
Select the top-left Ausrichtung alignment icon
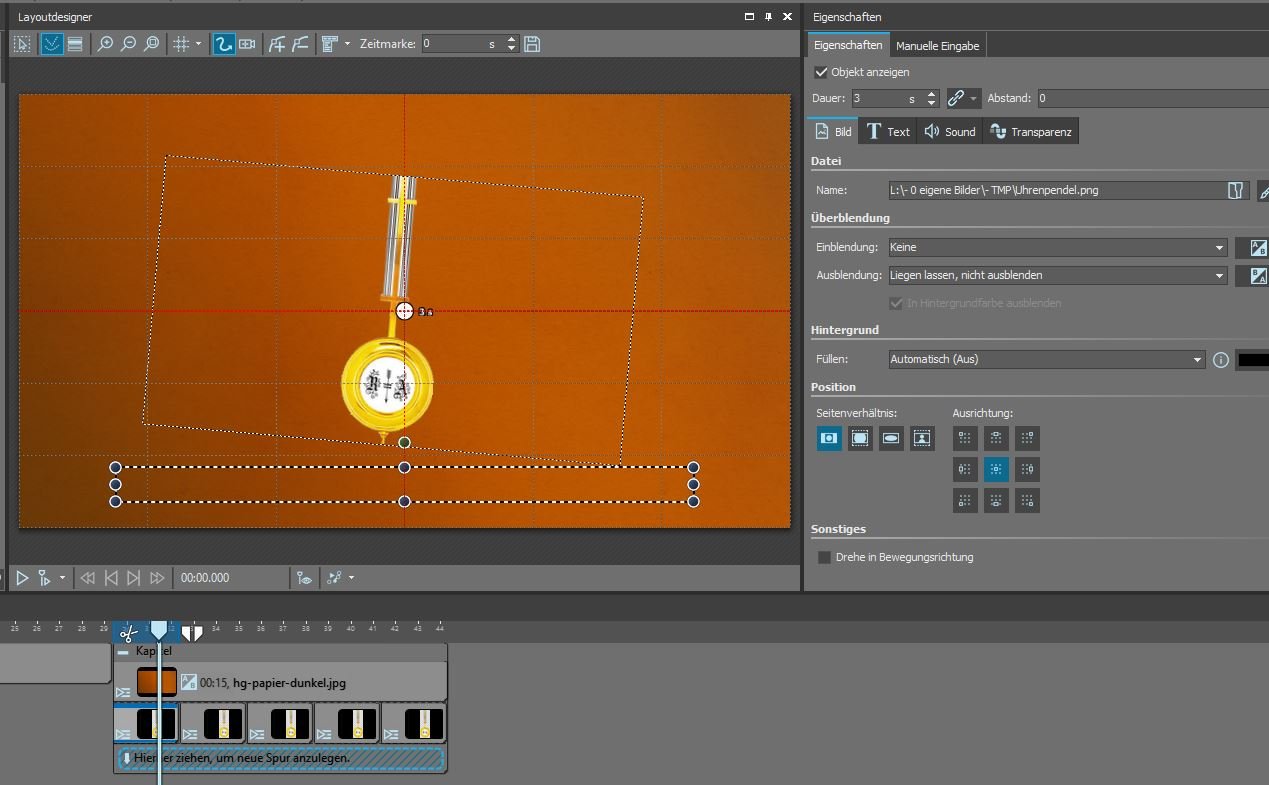coord(965,438)
